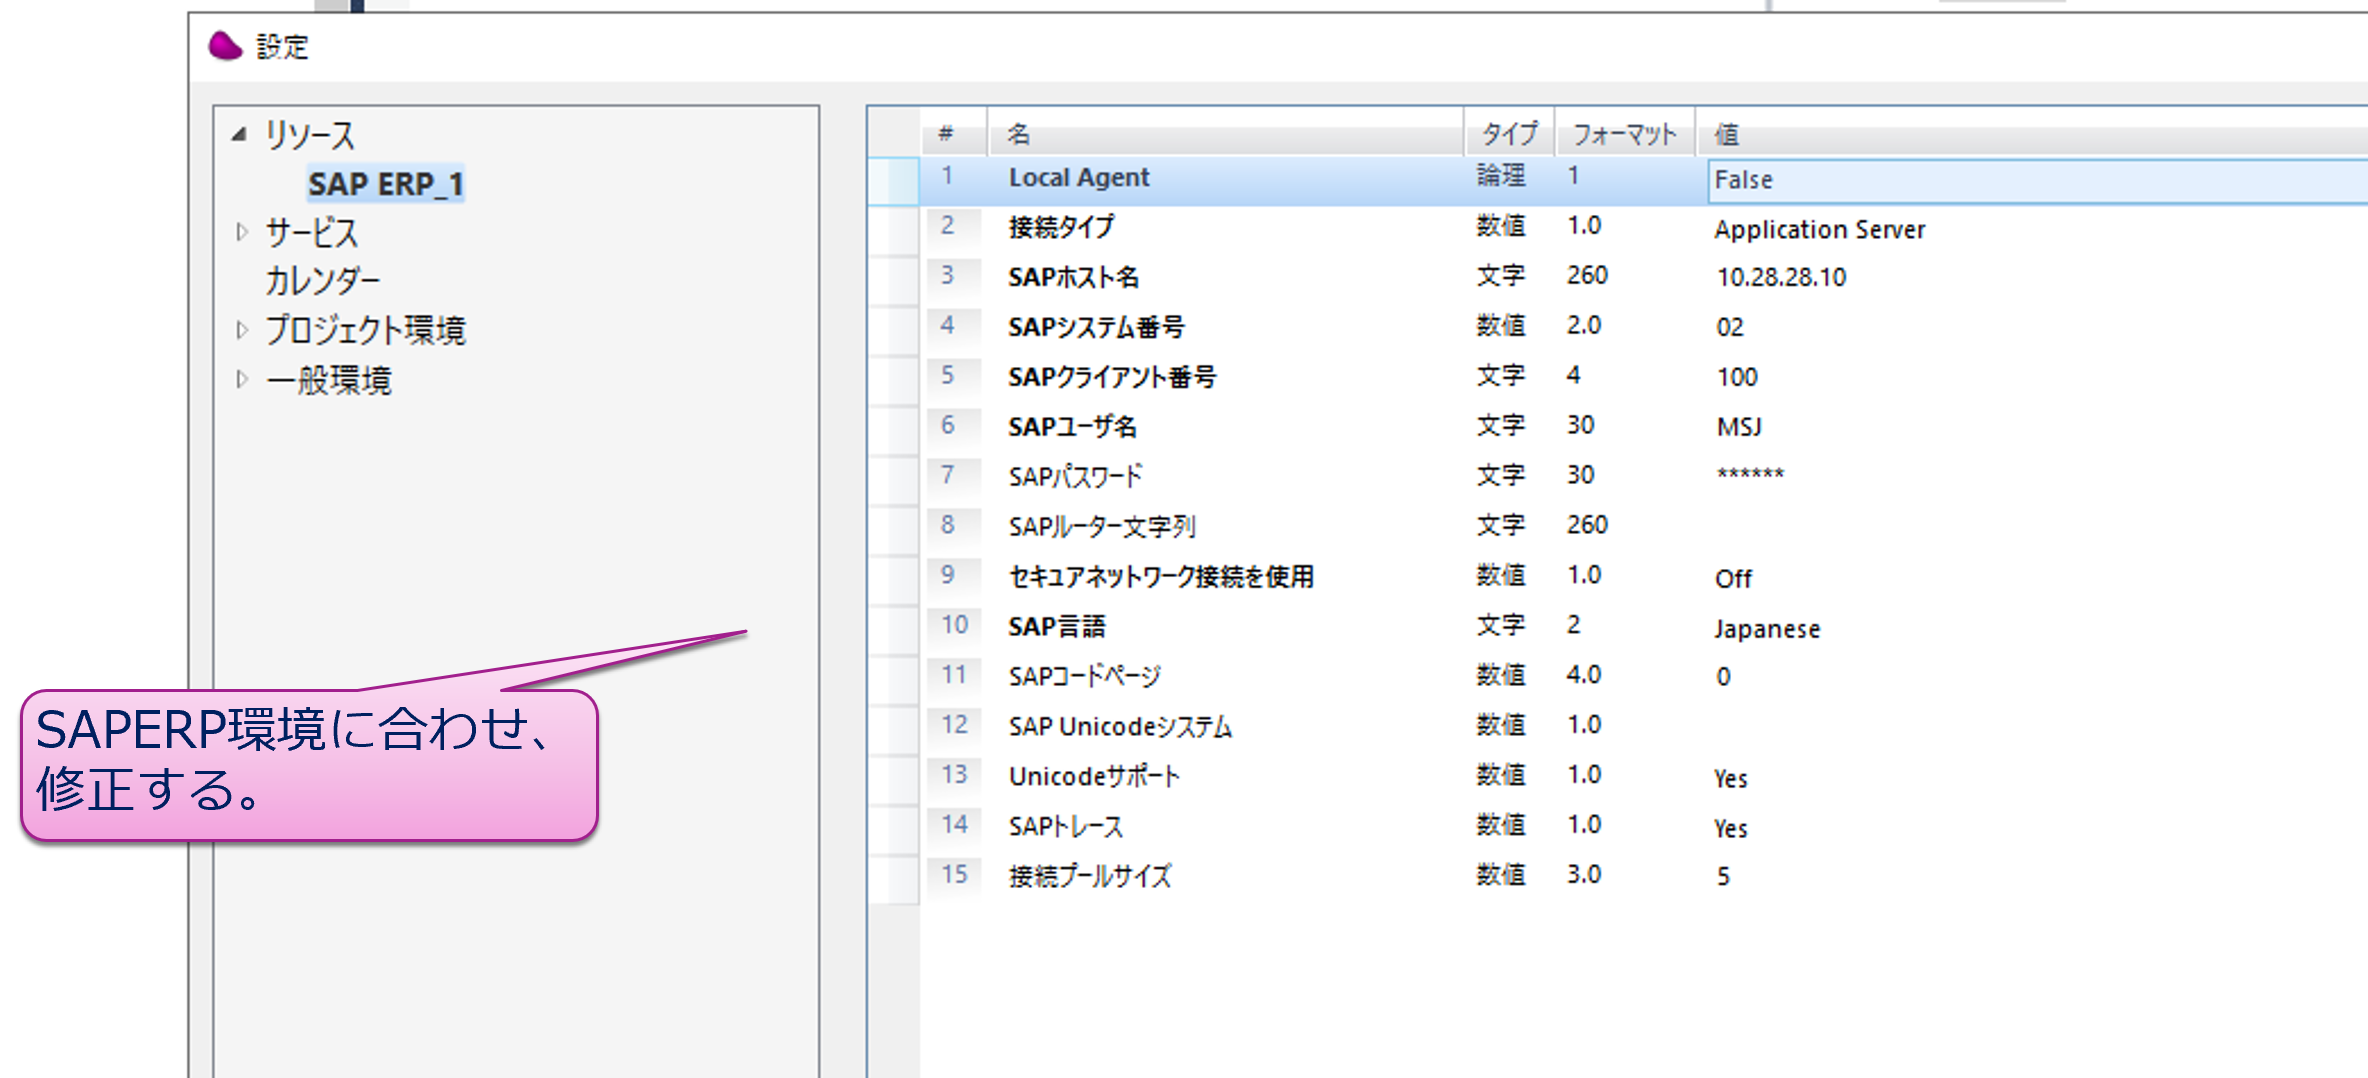Click the SAPクライアント番号 row name

click(1112, 377)
